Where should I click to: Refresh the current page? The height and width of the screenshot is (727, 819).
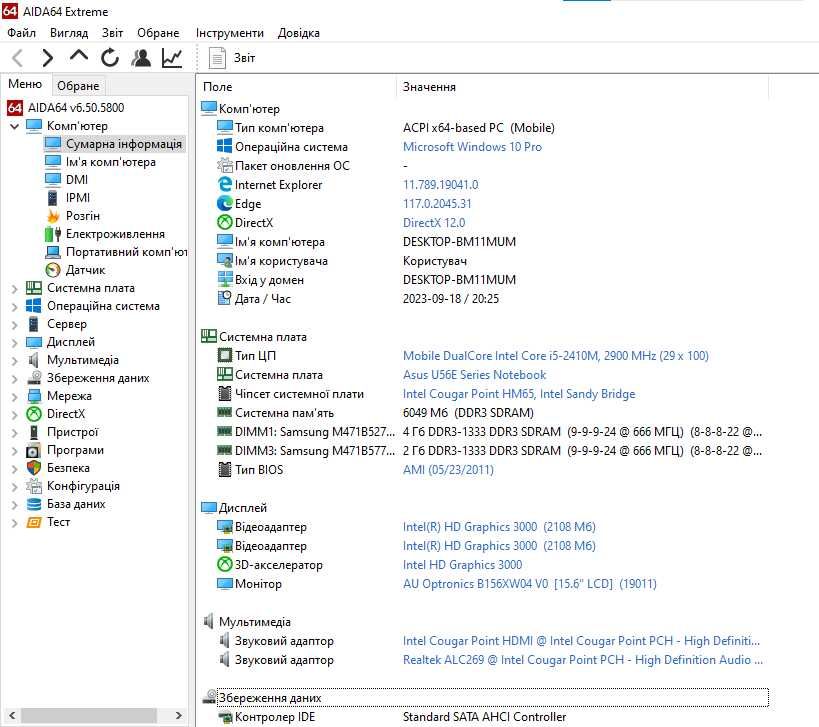(x=110, y=57)
